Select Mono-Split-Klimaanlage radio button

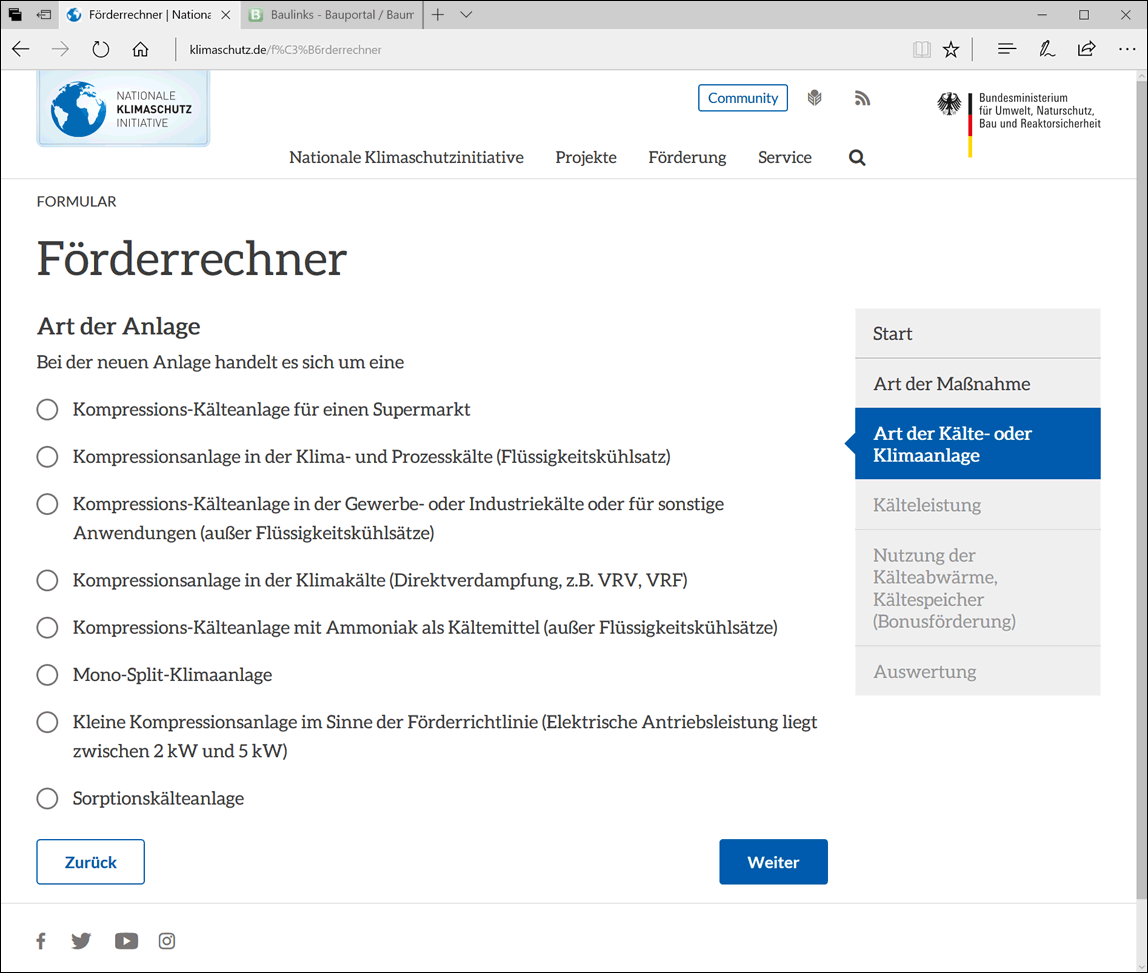[48, 675]
